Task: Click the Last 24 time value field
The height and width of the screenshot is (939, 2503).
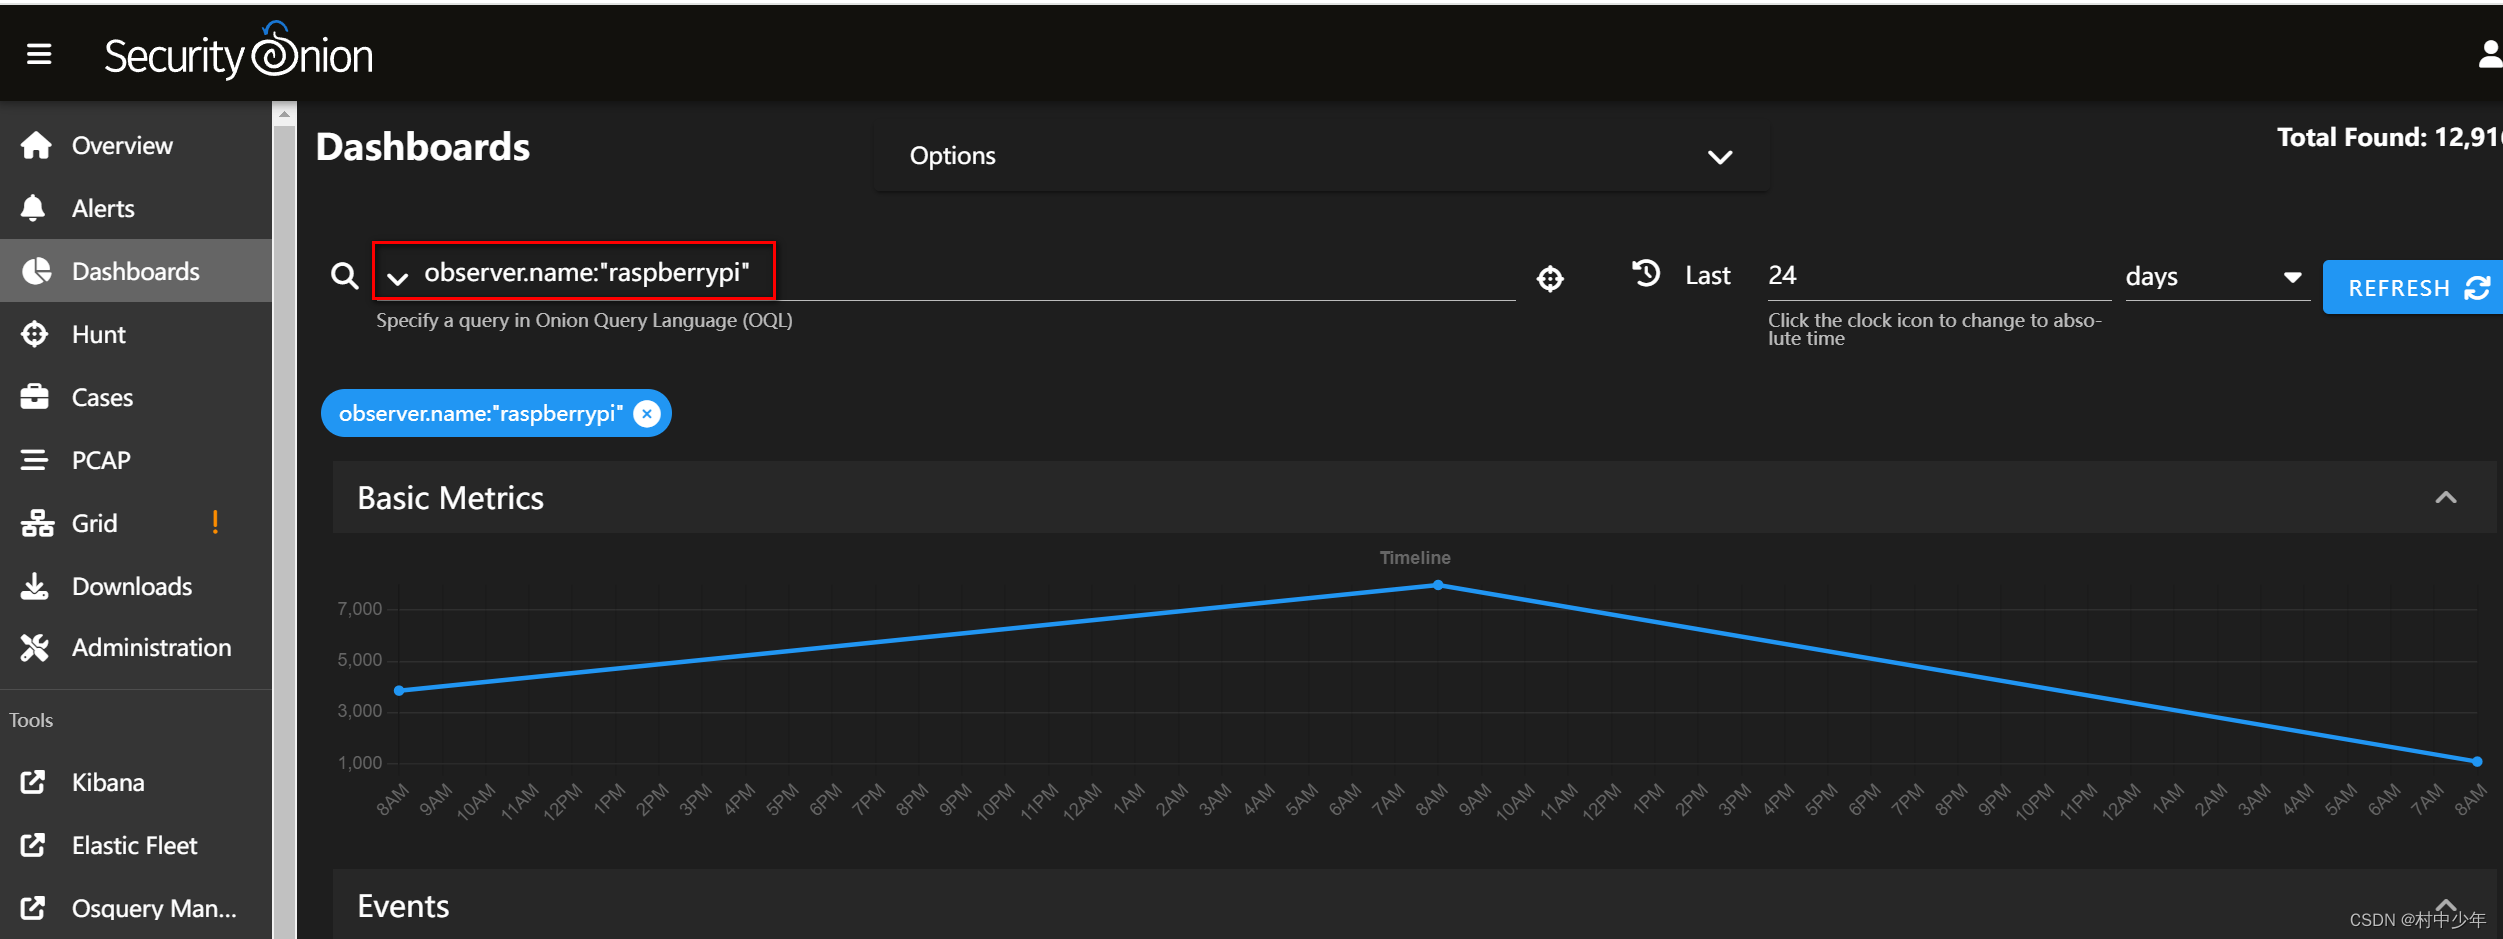Action: pos(1938,275)
